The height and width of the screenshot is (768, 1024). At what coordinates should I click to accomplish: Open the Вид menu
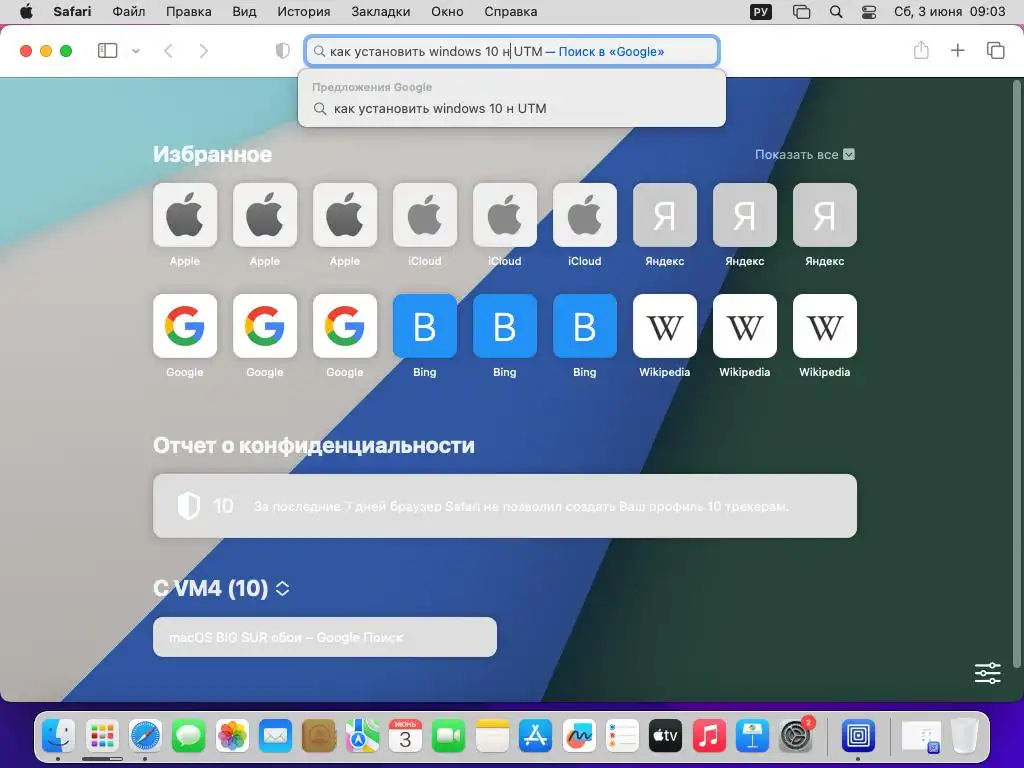[244, 12]
